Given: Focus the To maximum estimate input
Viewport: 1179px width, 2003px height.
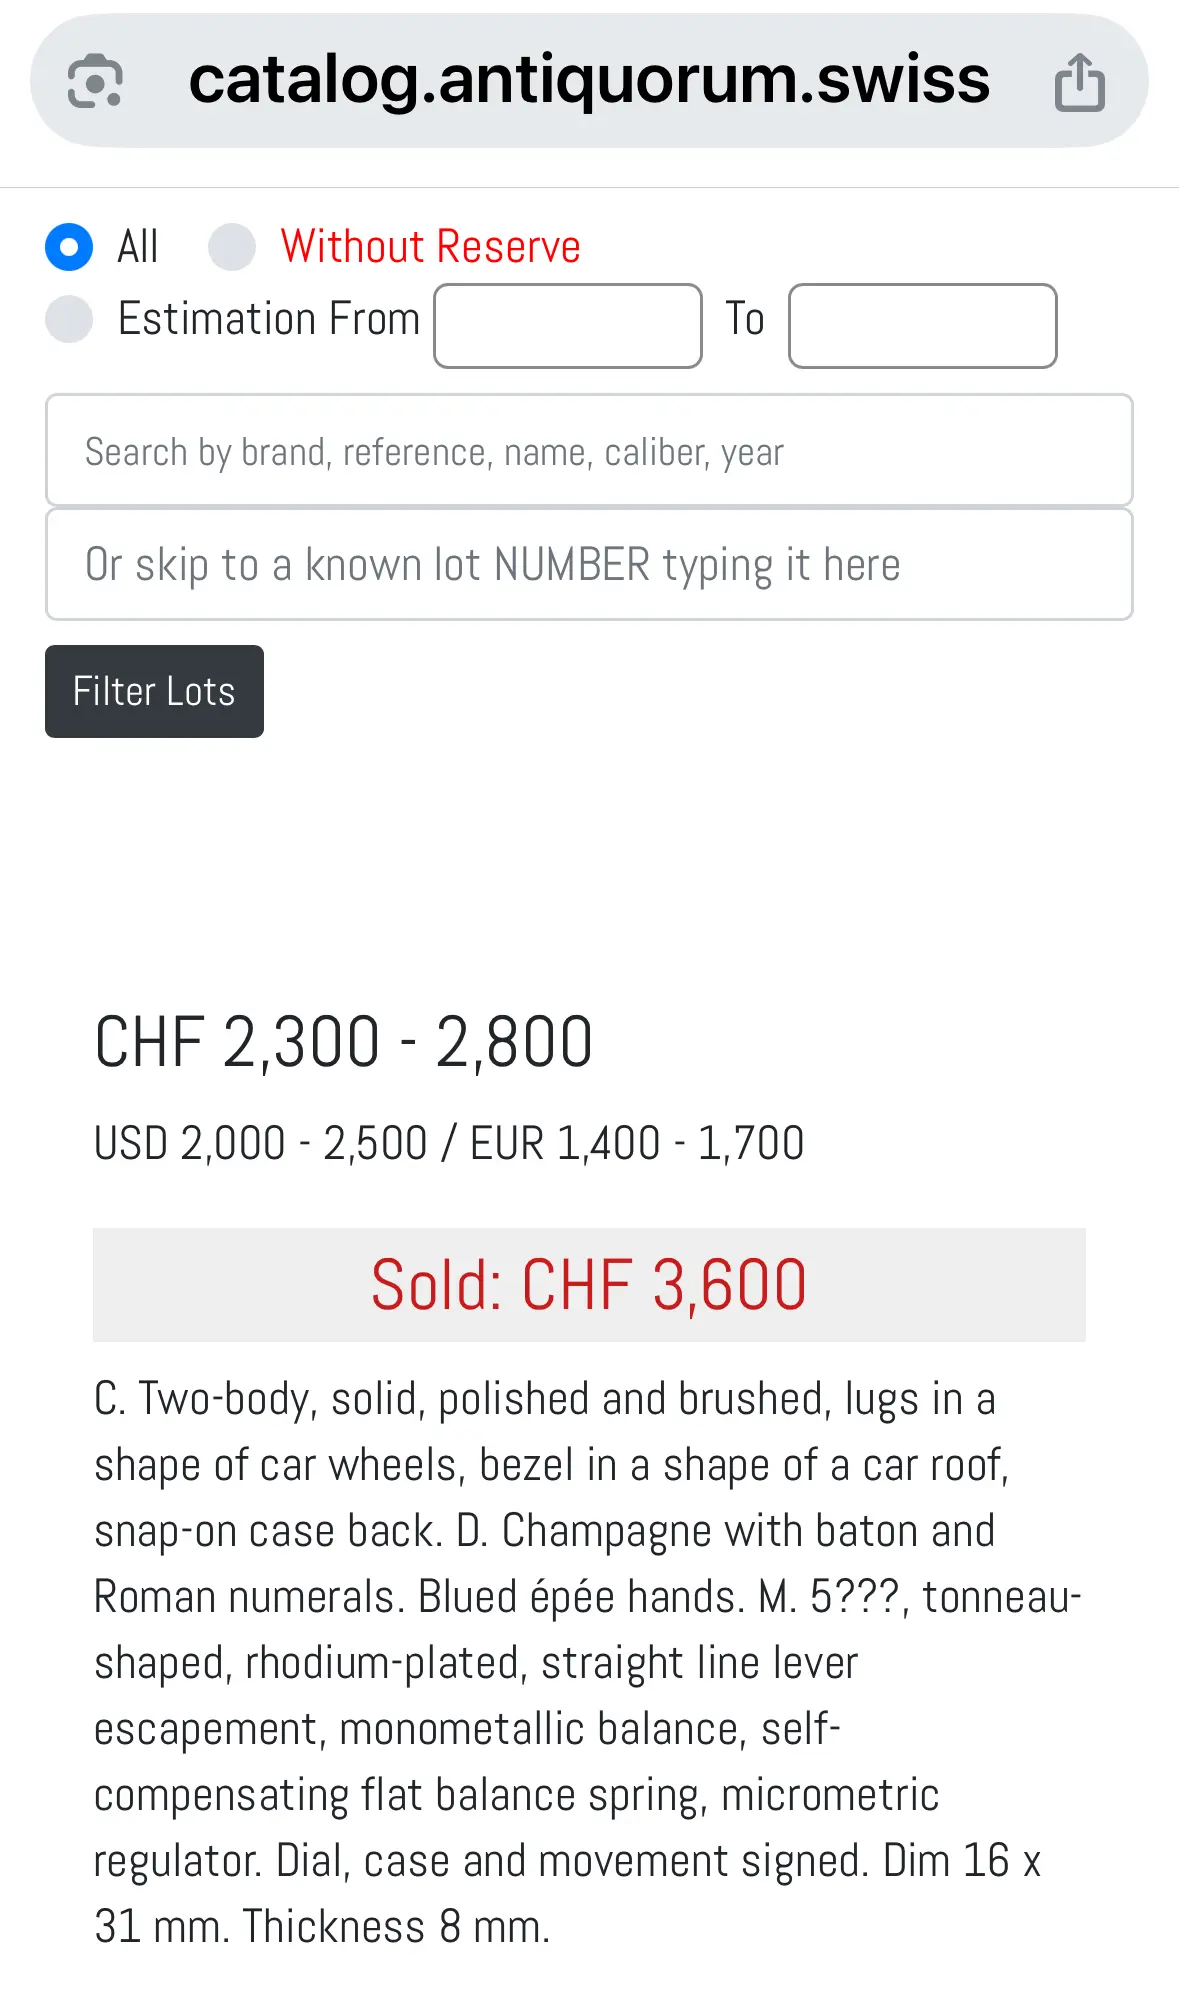Looking at the screenshot, I should point(922,326).
